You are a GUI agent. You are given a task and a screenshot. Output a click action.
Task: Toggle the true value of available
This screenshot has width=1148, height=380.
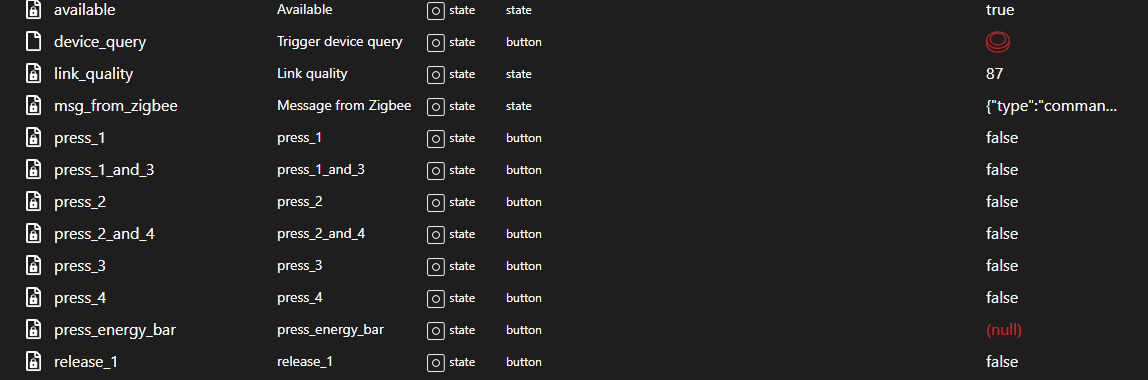(x=999, y=10)
